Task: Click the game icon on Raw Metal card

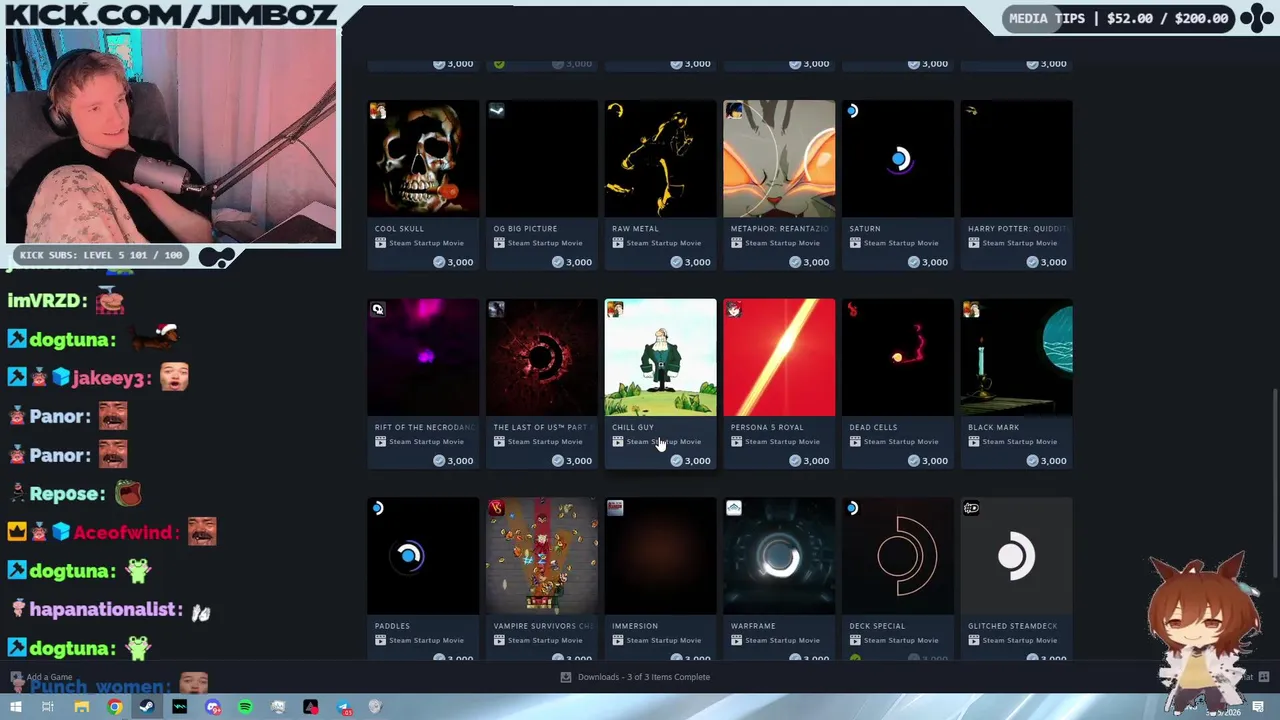Action: click(x=615, y=111)
